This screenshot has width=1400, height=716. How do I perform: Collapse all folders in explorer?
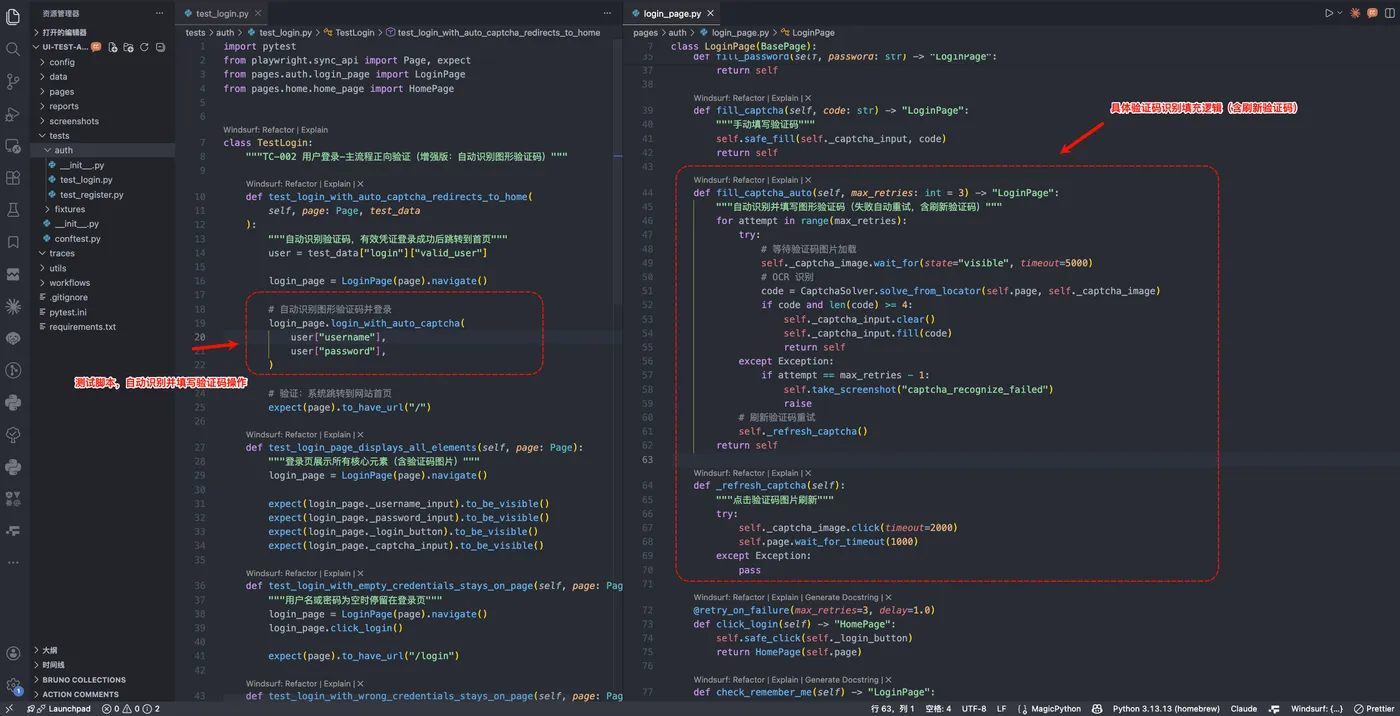pos(160,47)
